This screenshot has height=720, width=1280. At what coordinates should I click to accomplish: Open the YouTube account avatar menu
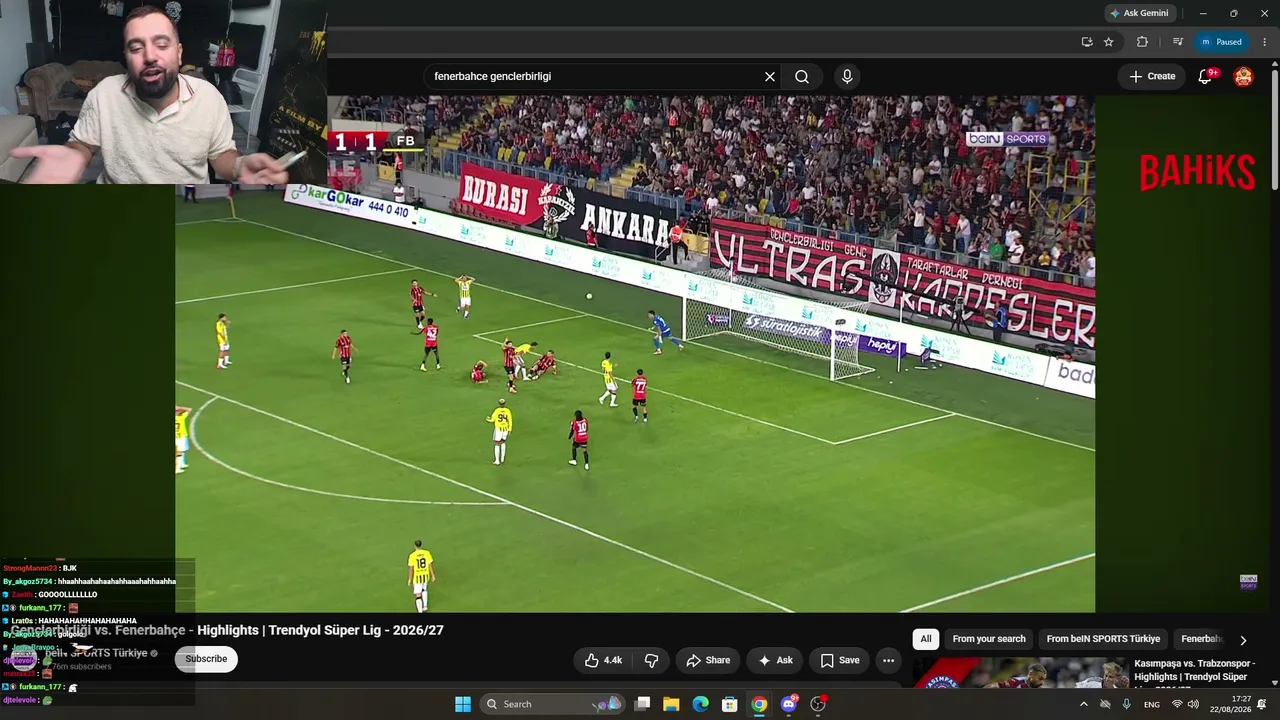coord(1243,77)
